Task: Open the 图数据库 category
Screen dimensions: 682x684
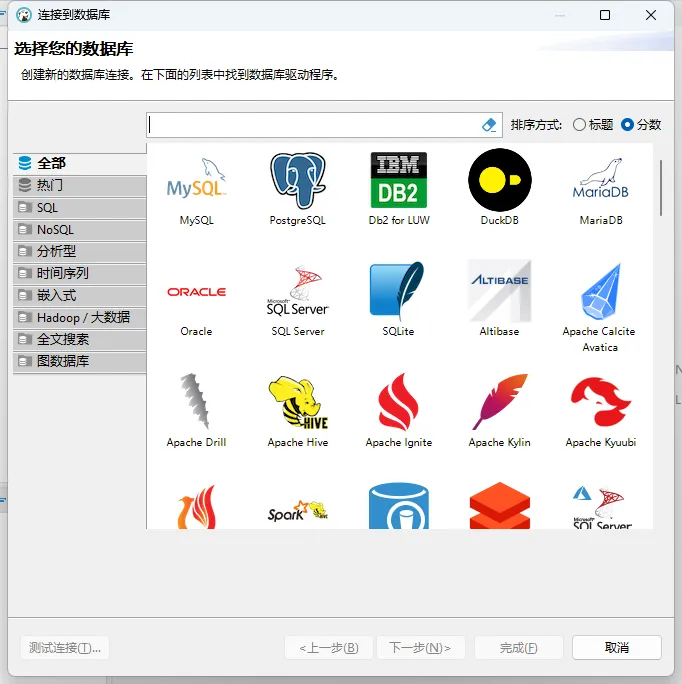Action: (x=79, y=361)
